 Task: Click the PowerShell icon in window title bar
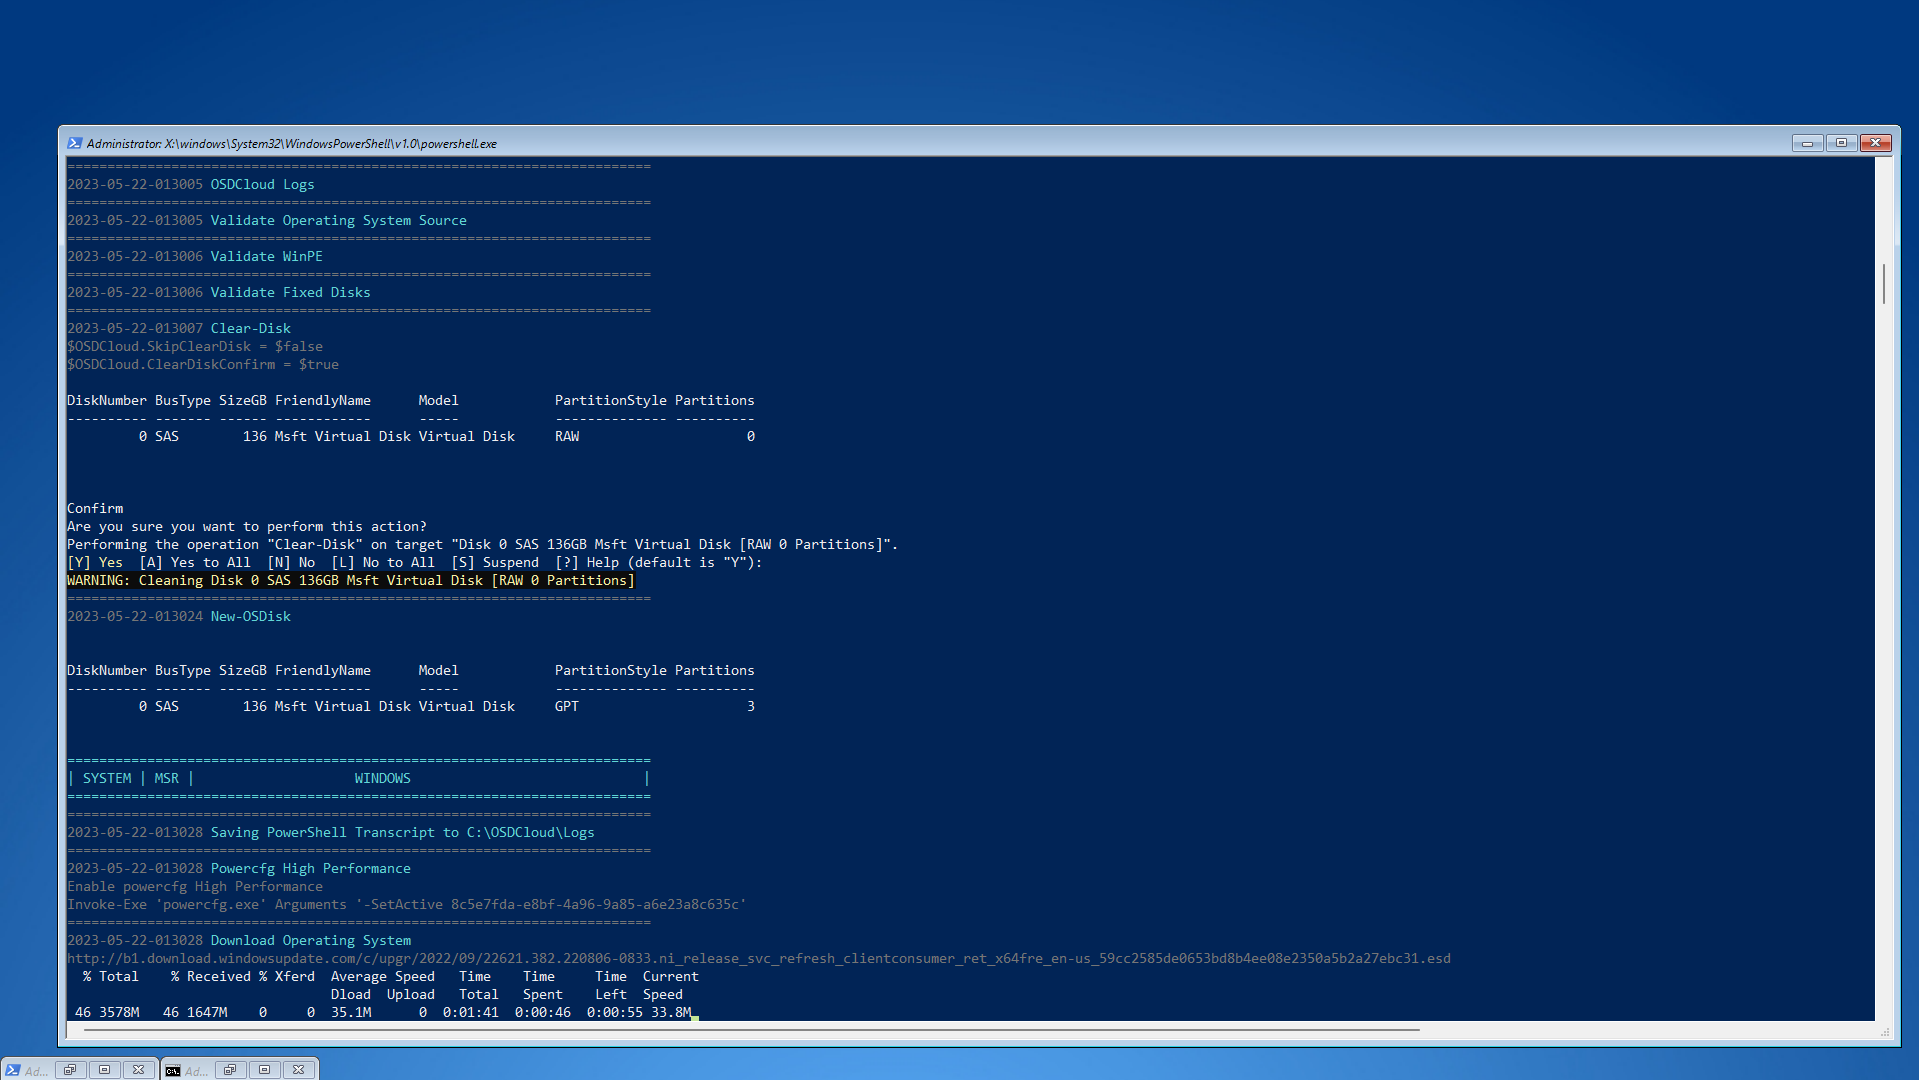tap(74, 143)
